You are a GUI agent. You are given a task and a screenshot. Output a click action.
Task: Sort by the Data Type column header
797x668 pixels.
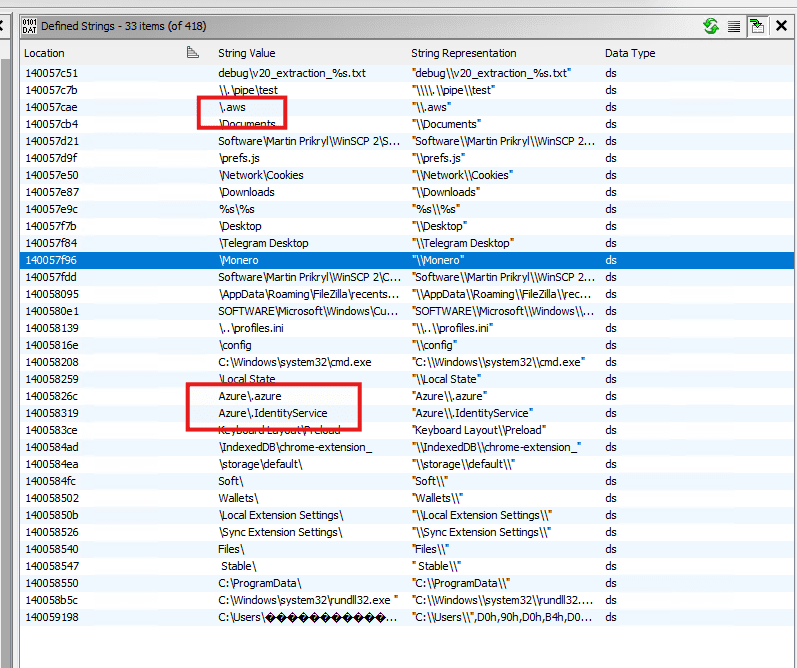(x=630, y=53)
